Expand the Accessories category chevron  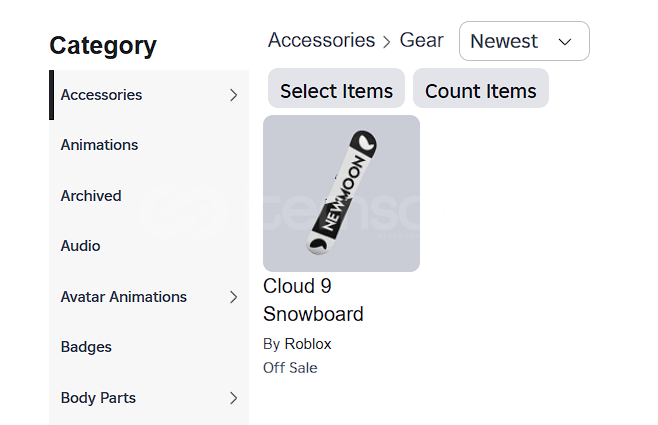tap(233, 95)
